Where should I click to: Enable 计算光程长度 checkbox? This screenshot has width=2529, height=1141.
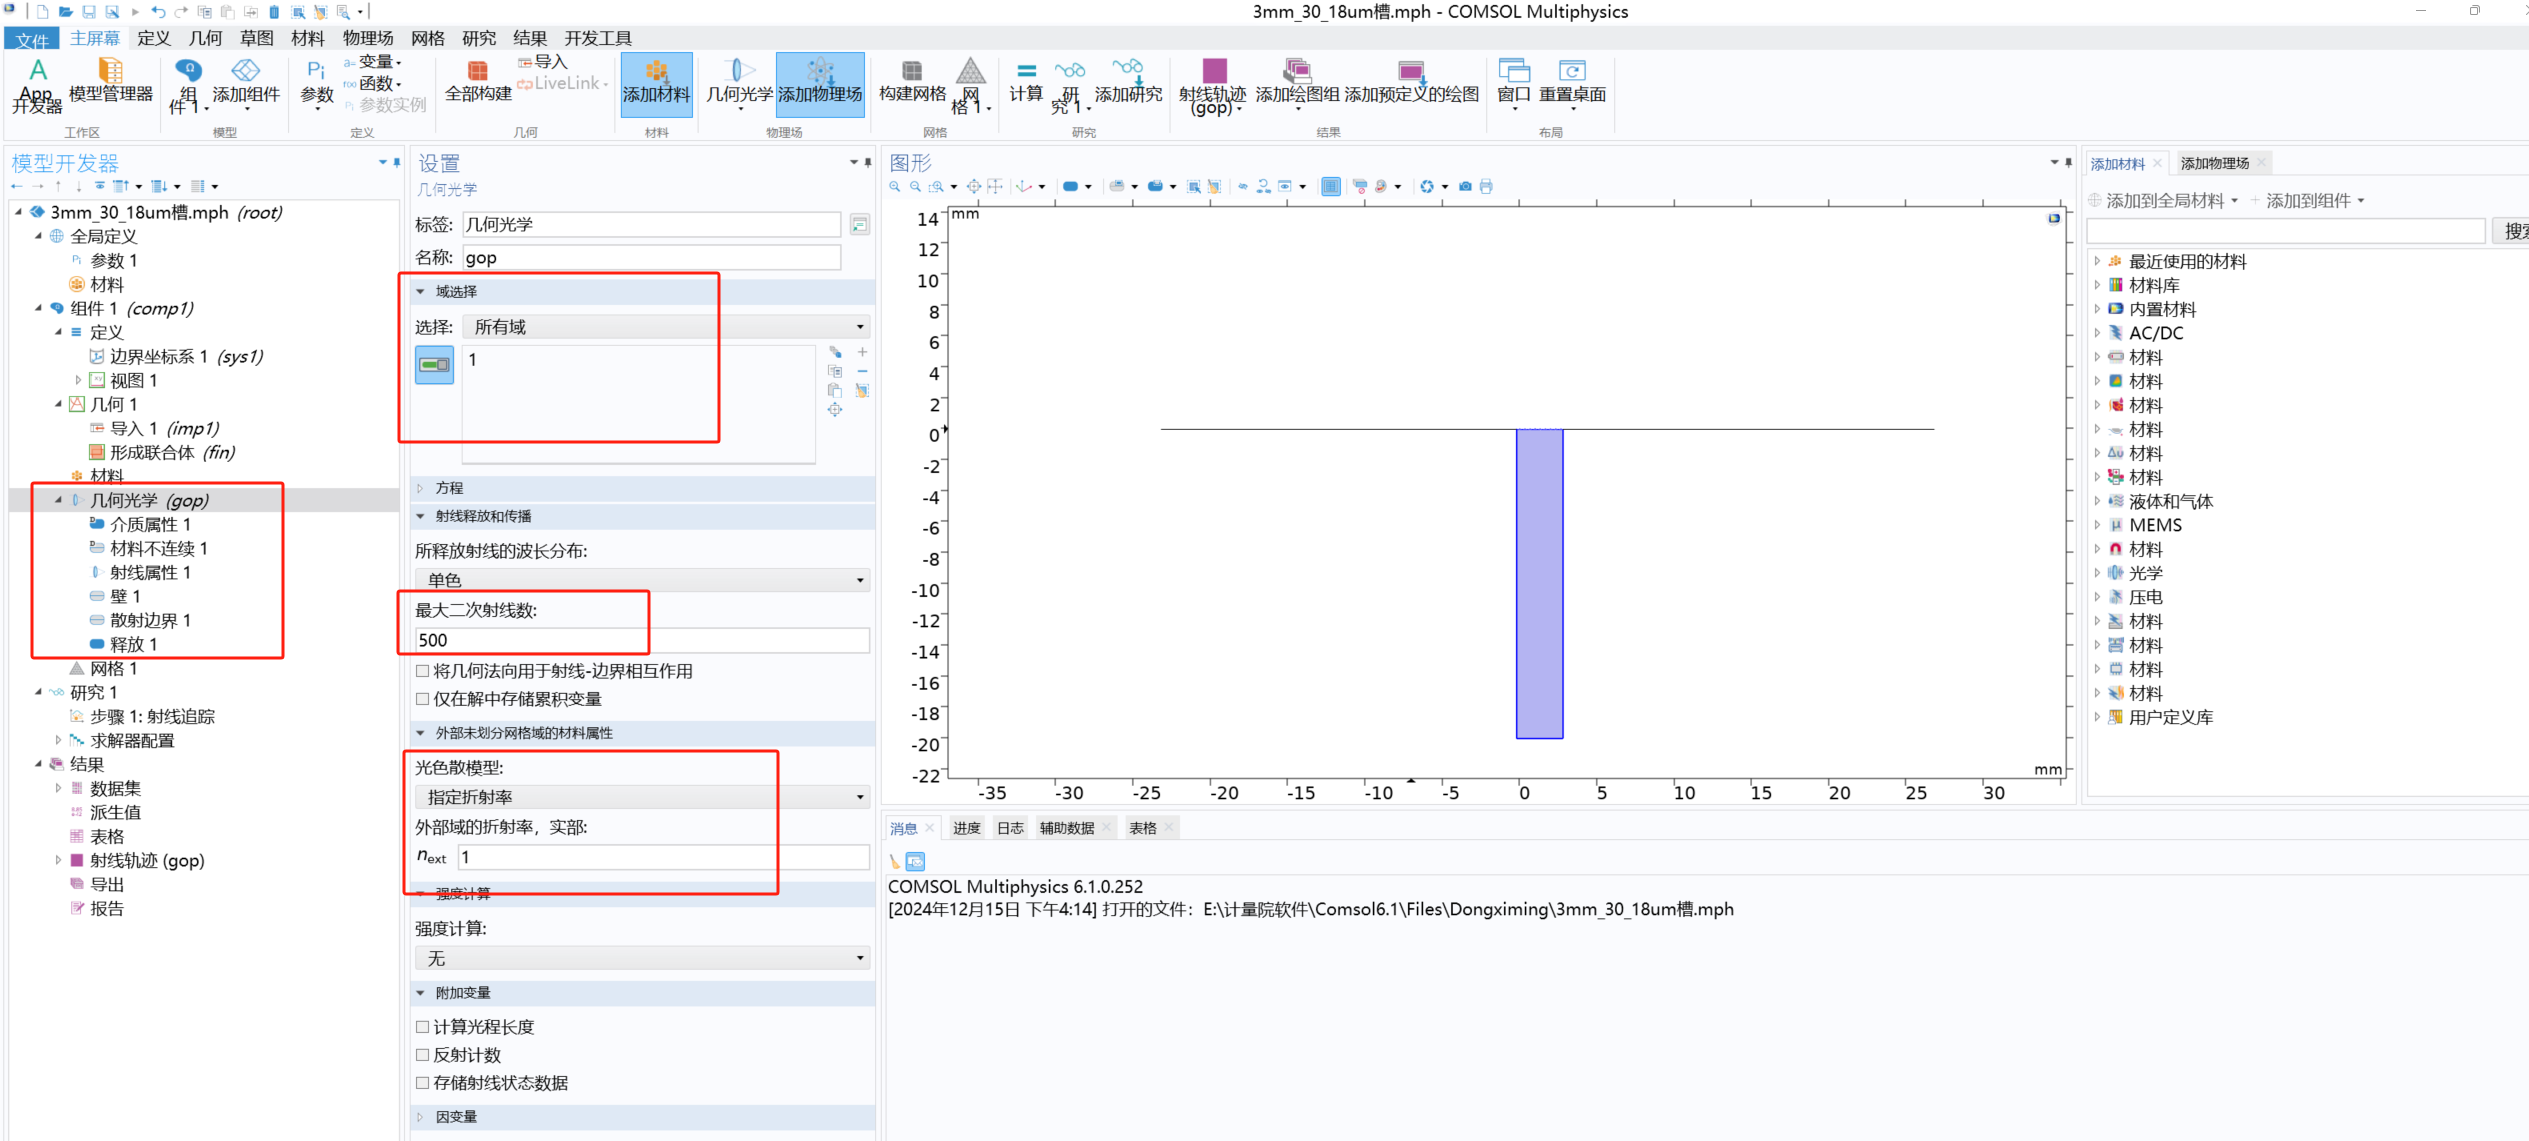pyautogui.click(x=423, y=1027)
